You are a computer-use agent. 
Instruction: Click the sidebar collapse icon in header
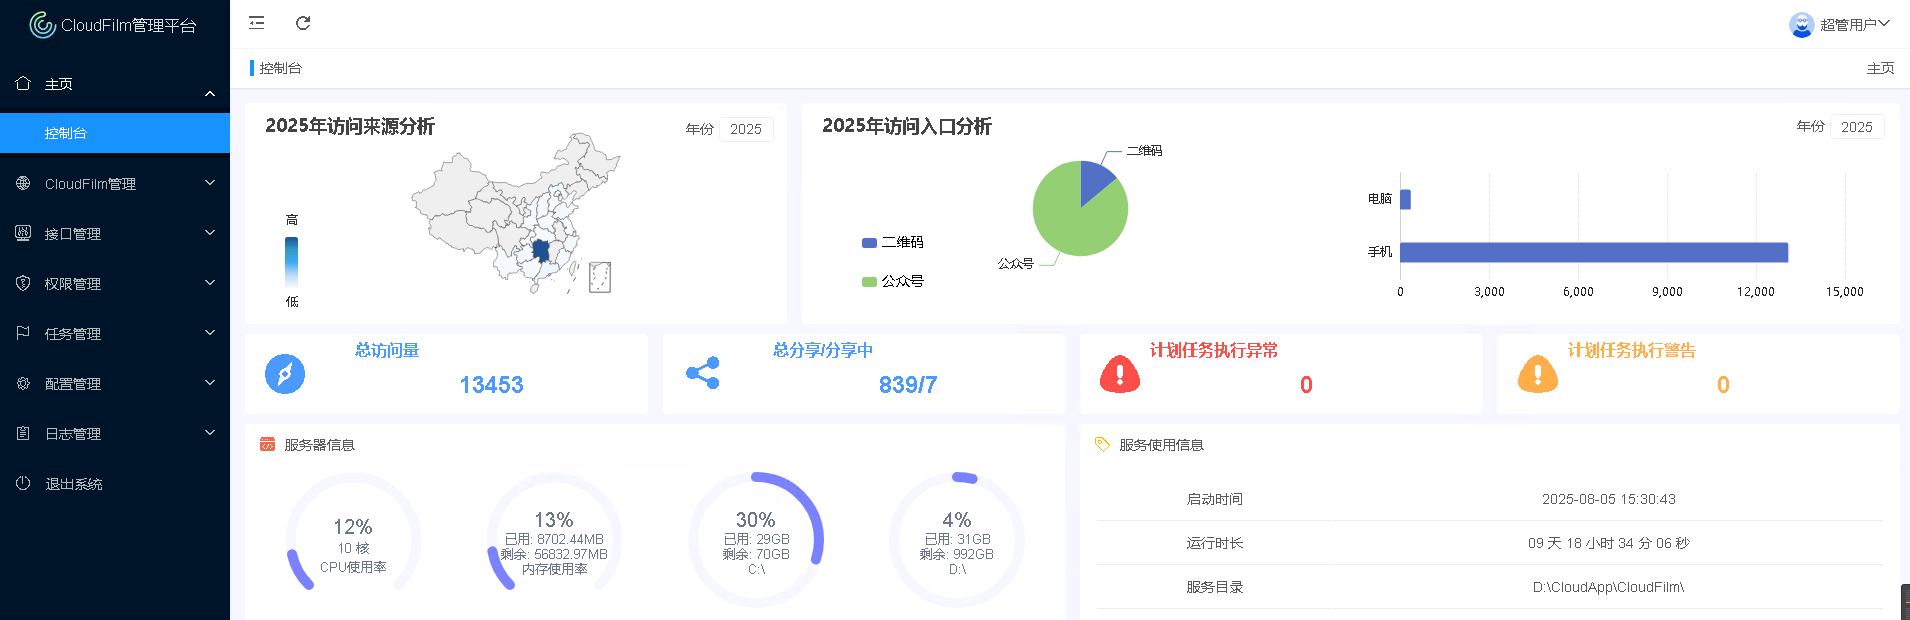coord(257,23)
